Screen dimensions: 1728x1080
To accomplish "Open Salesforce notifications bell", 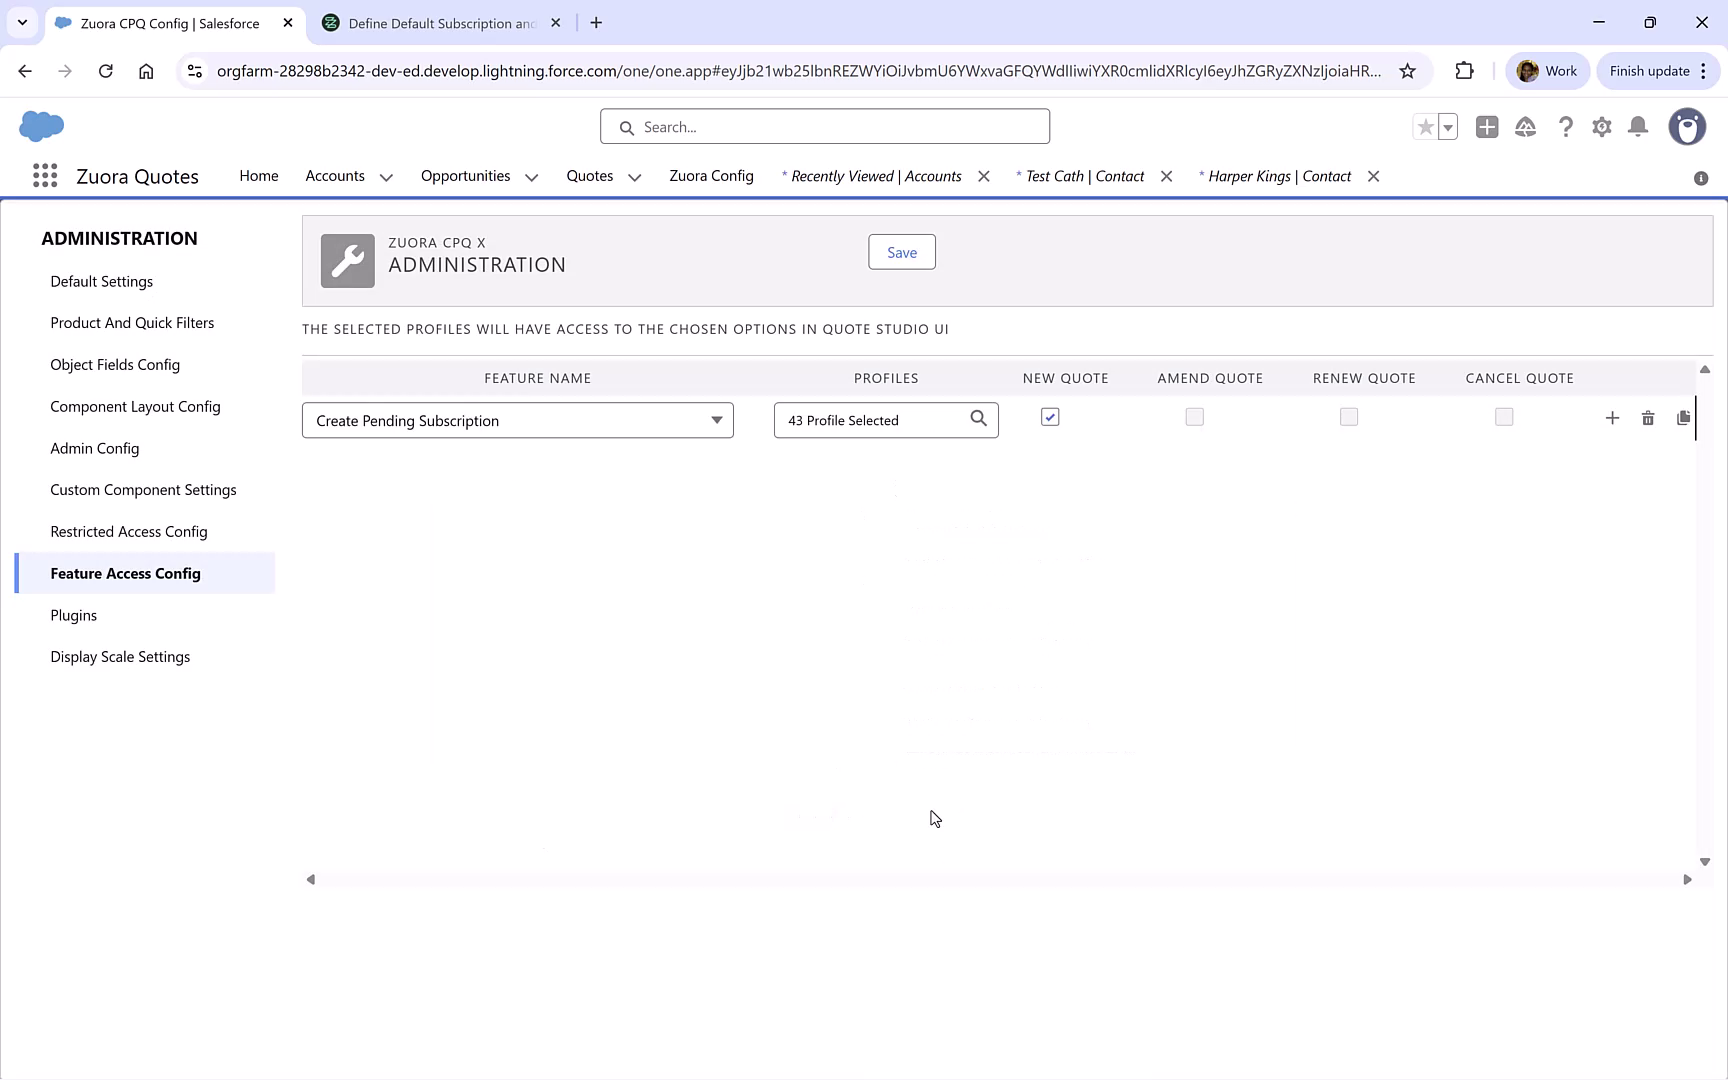I will 1638,127.
